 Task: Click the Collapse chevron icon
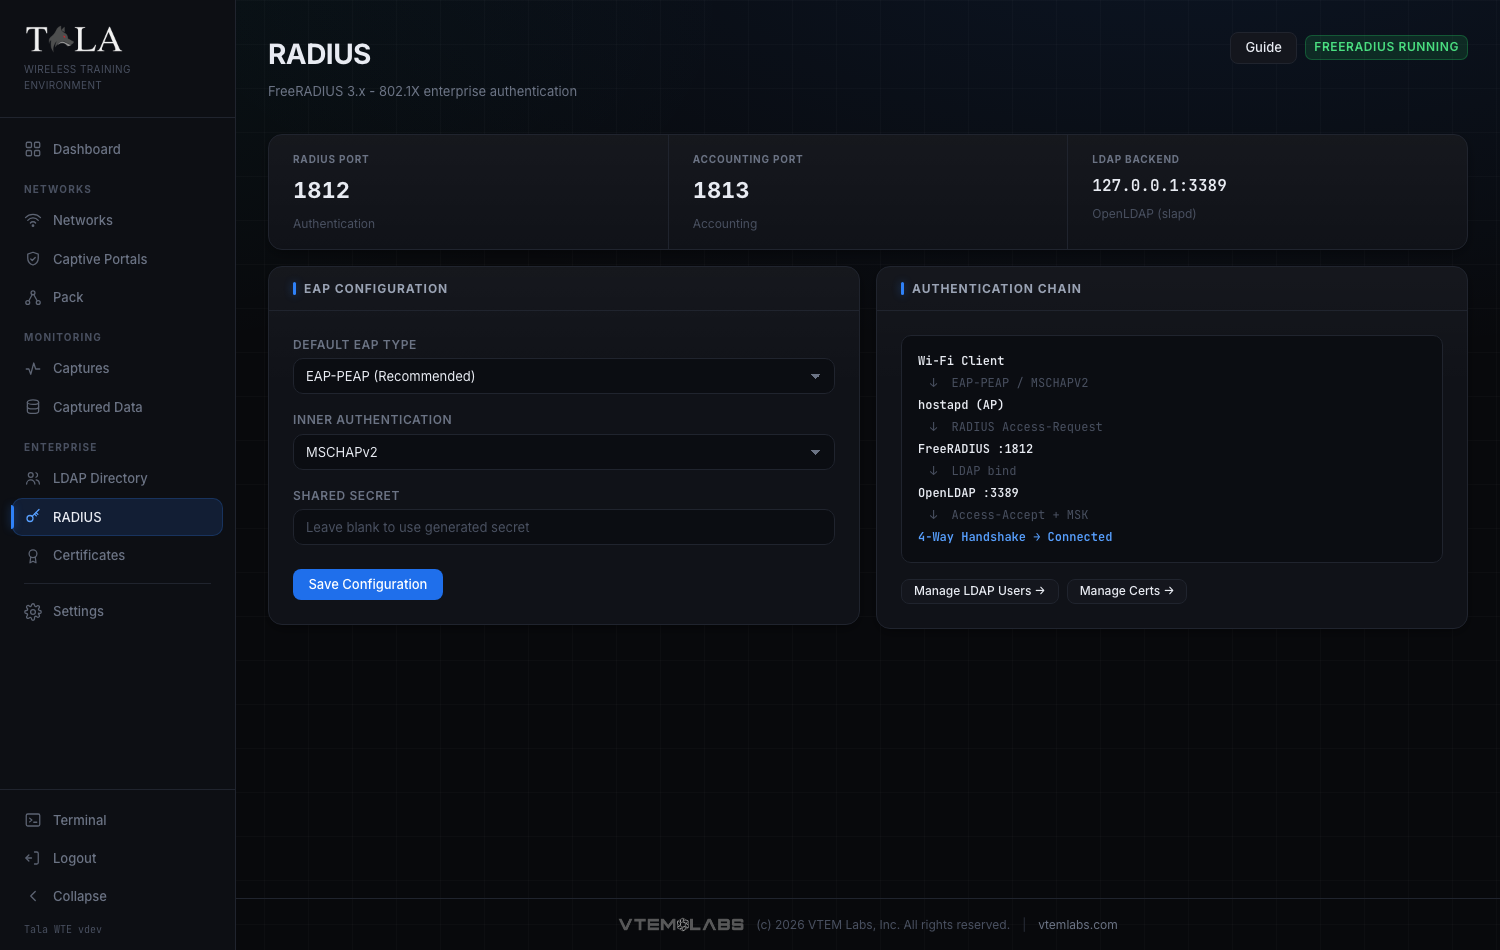(33, 896)
